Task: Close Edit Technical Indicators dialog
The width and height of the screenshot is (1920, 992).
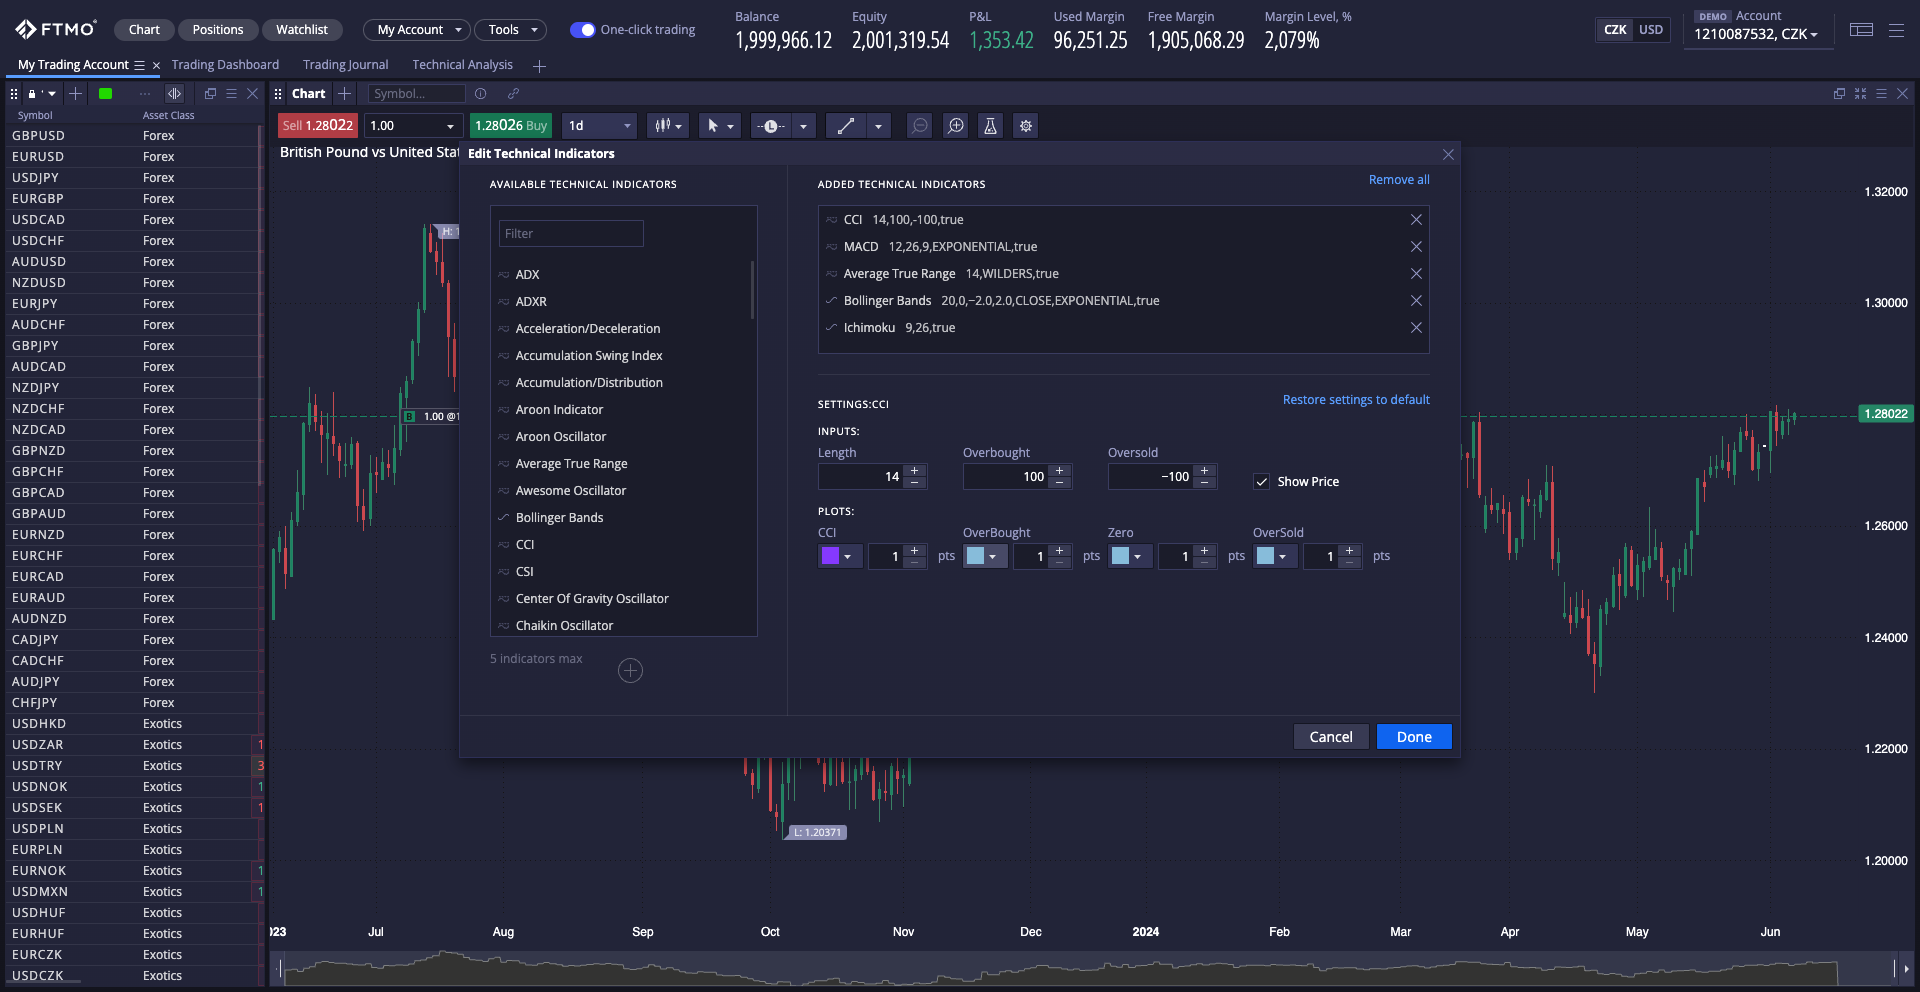Action: 1448,154
